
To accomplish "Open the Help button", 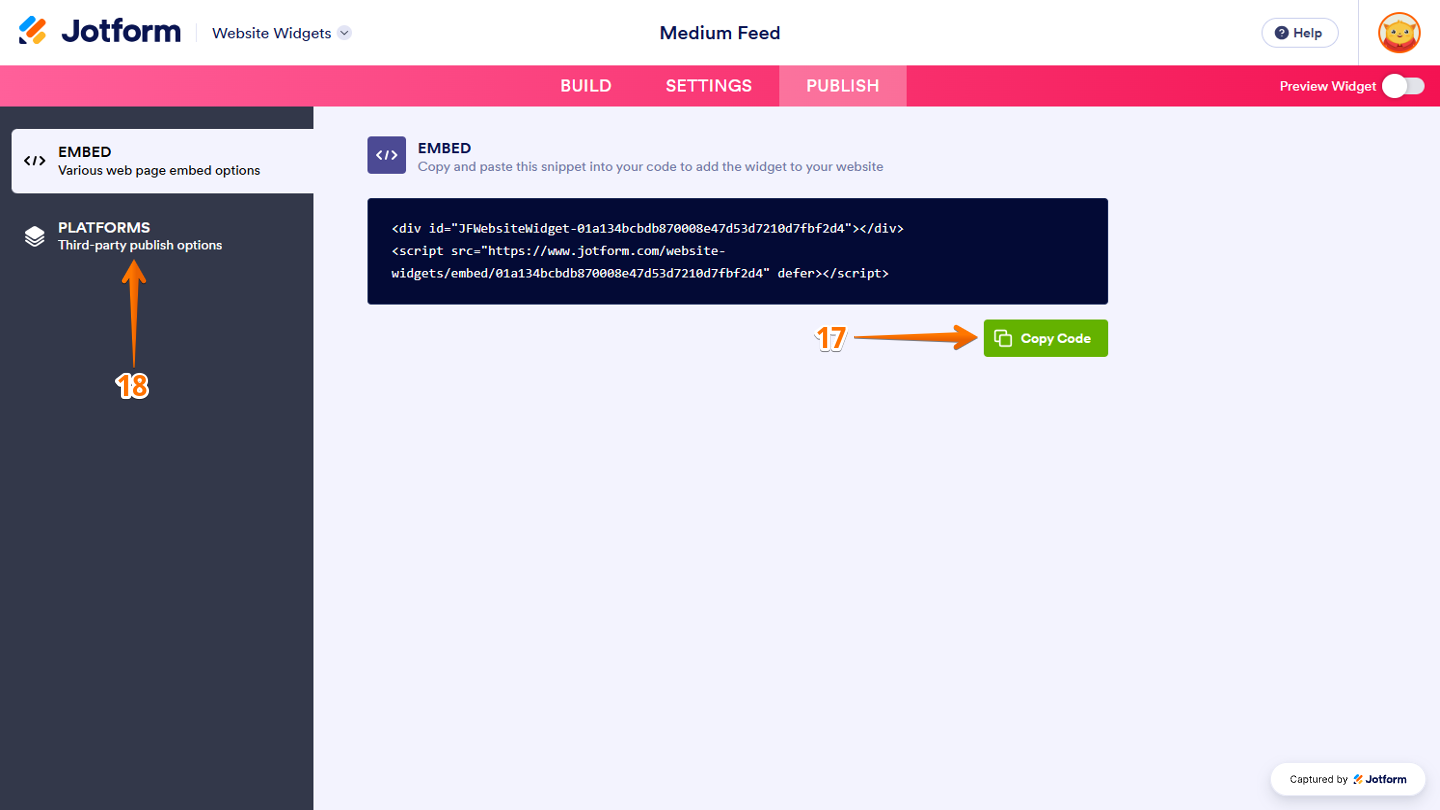I will (1299, 33).
